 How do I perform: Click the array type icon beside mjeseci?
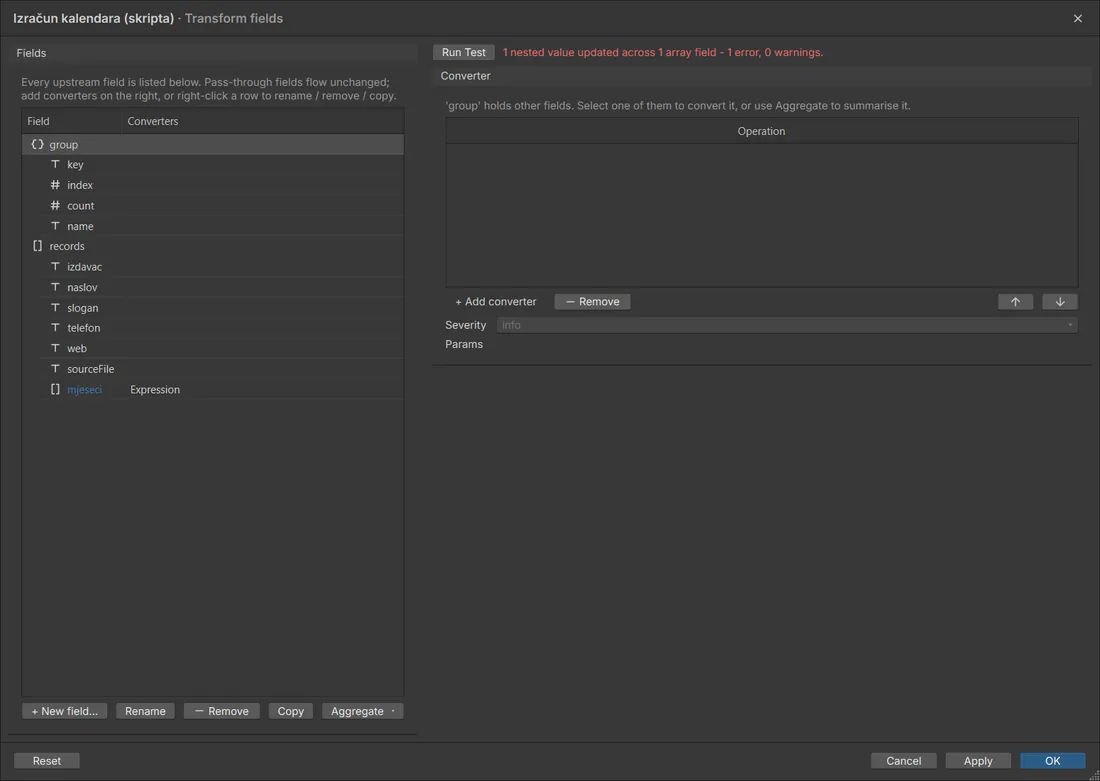click(55, 389)
